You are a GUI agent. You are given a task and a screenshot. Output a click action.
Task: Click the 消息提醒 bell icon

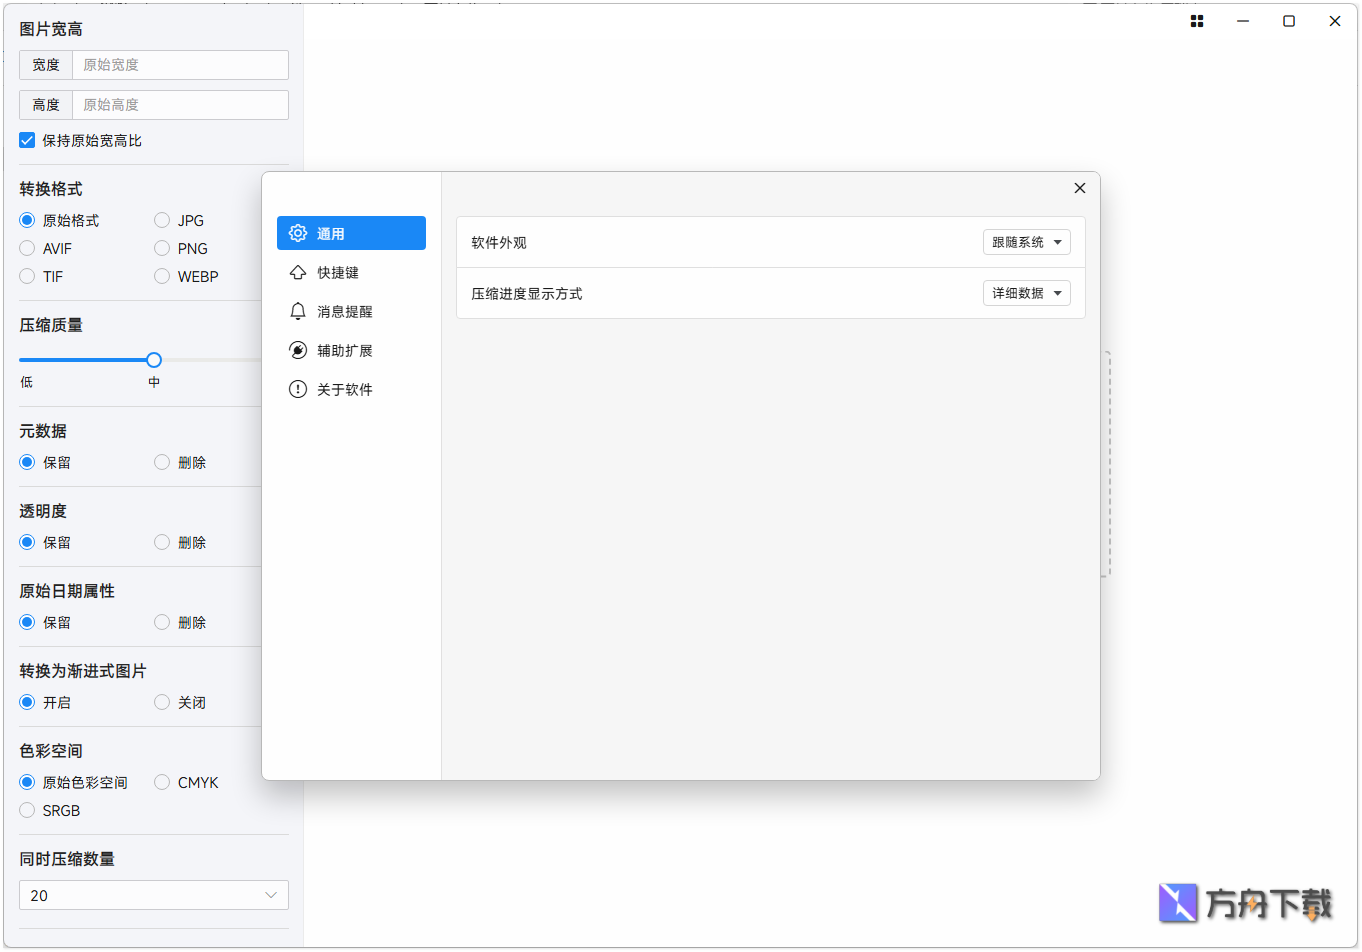click(298, 311)
